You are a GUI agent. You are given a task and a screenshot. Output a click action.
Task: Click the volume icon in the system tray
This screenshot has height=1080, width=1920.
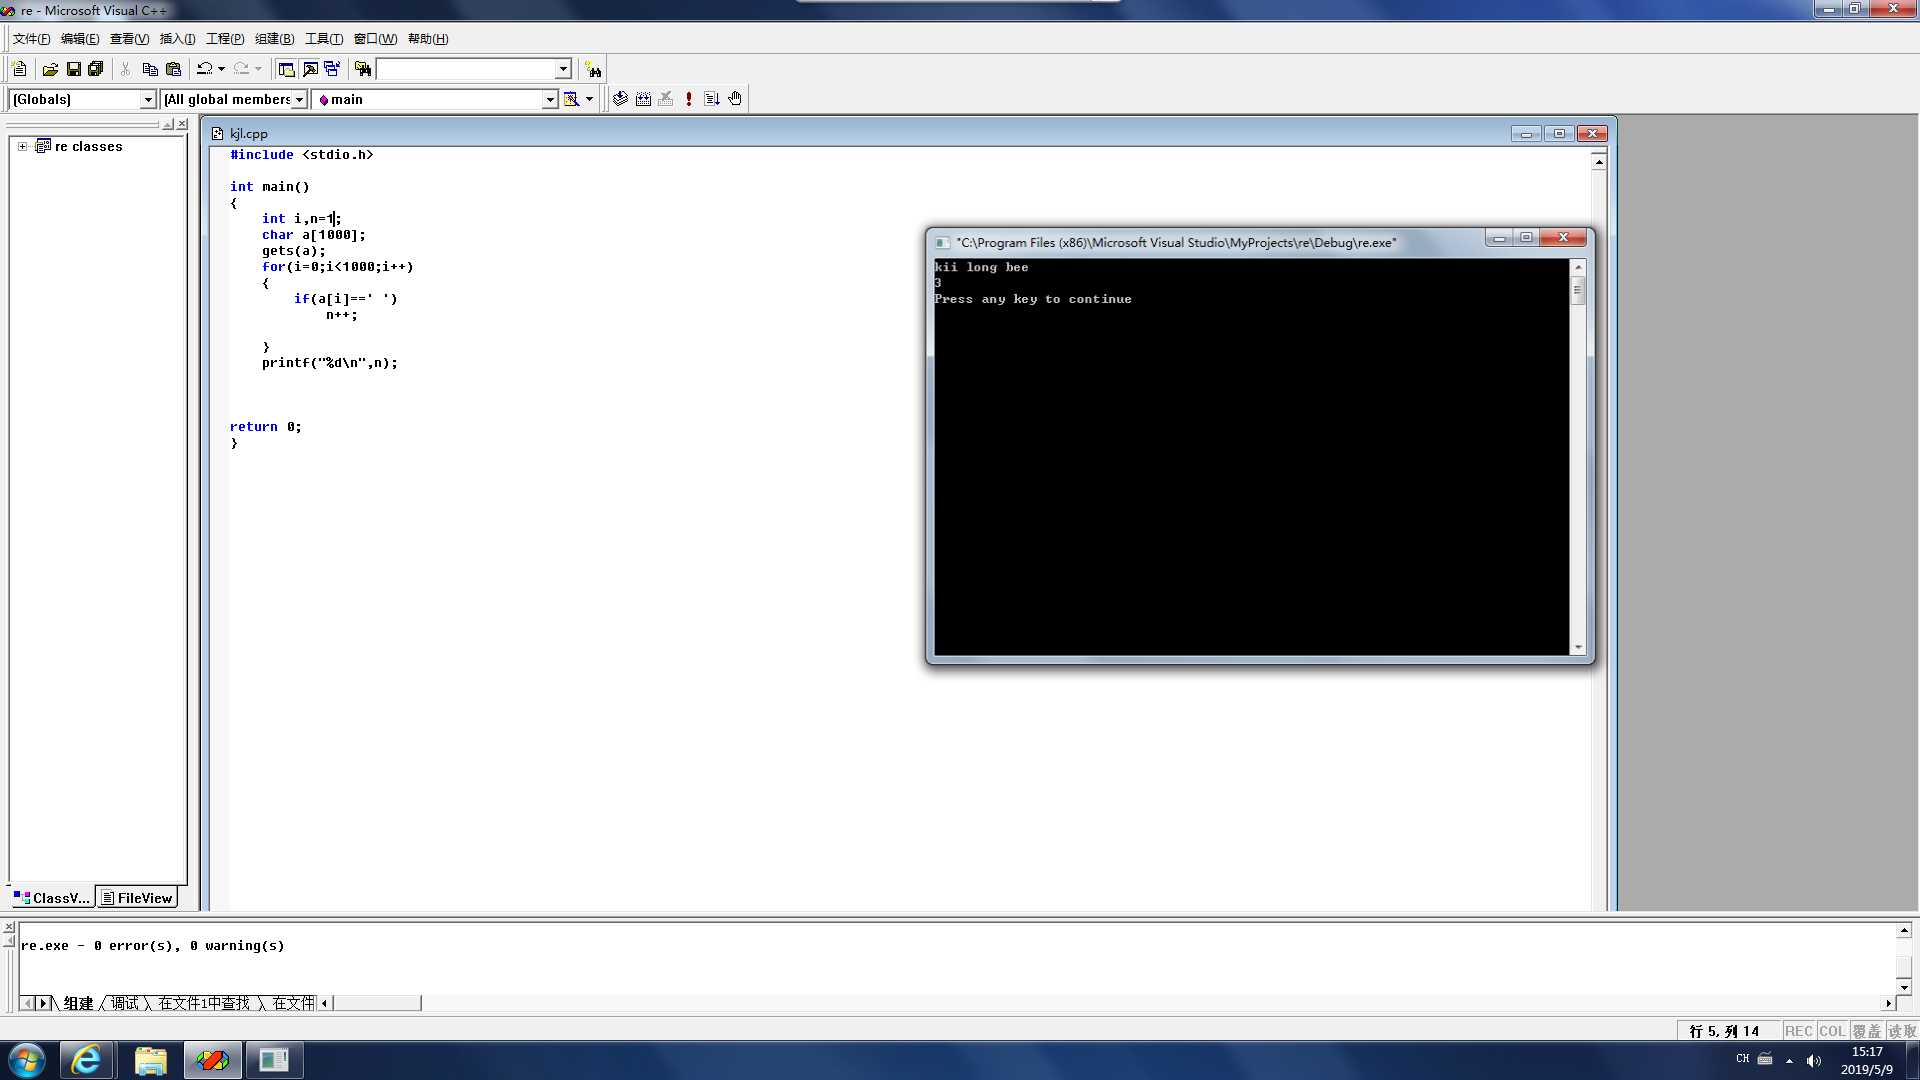tap(1814, 1060)
